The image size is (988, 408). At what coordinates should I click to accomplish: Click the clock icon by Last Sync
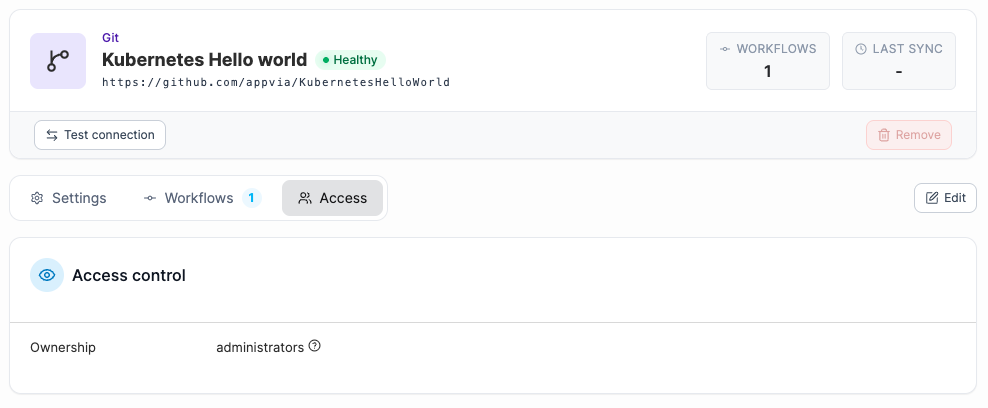click(861, 49)
